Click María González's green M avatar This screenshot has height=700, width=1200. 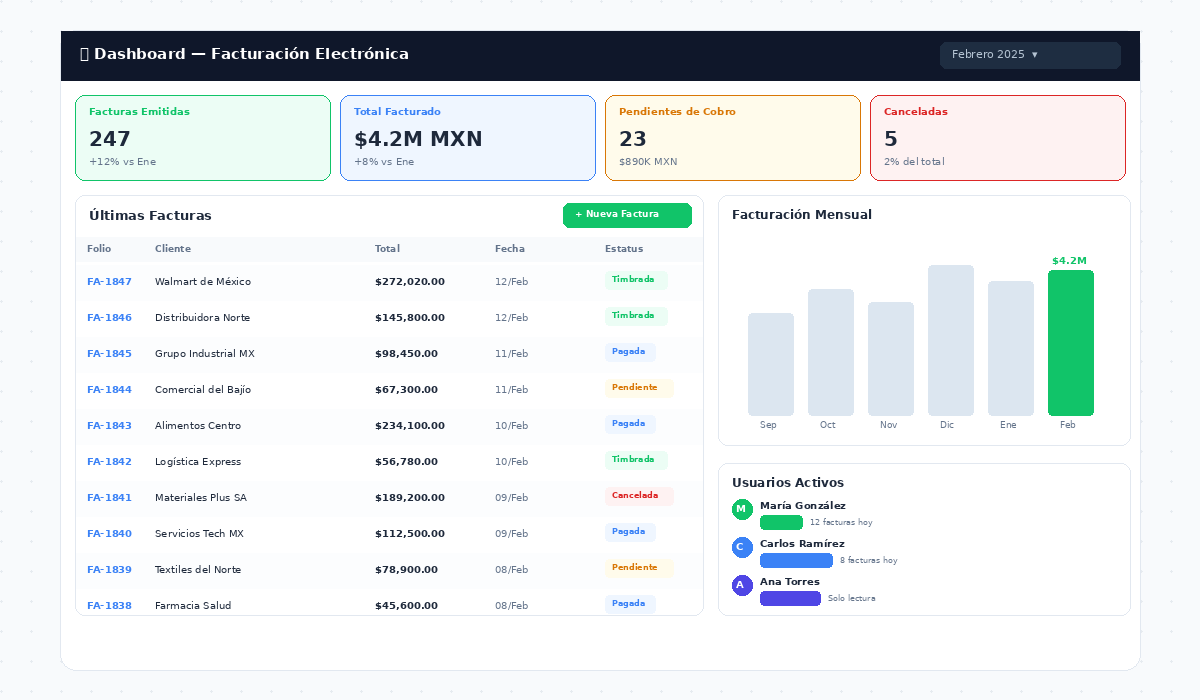tap(742, 510)
